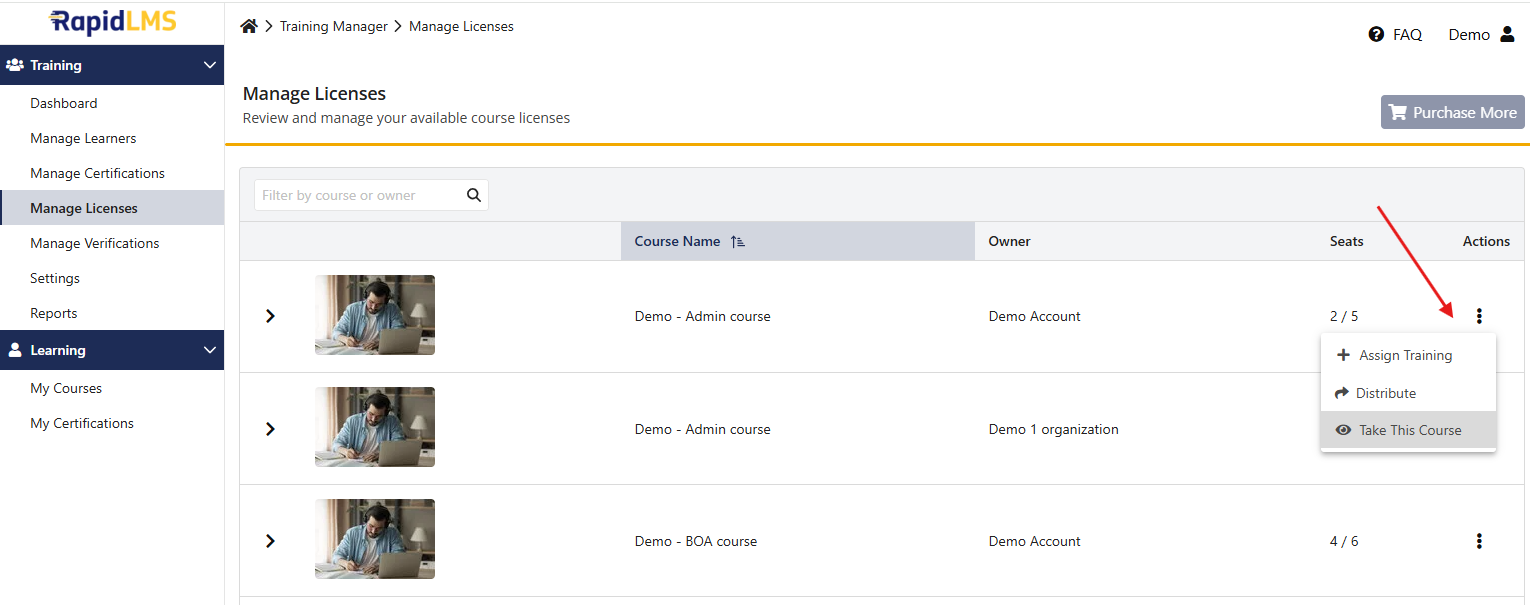Click the Actions column header

1486,241
